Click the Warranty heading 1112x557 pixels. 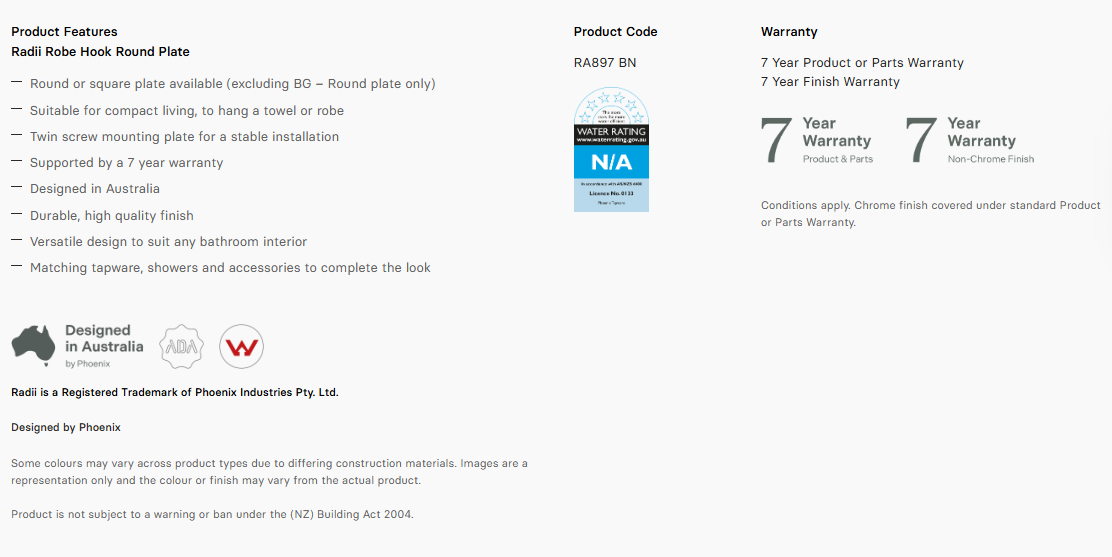pos(789,32)
